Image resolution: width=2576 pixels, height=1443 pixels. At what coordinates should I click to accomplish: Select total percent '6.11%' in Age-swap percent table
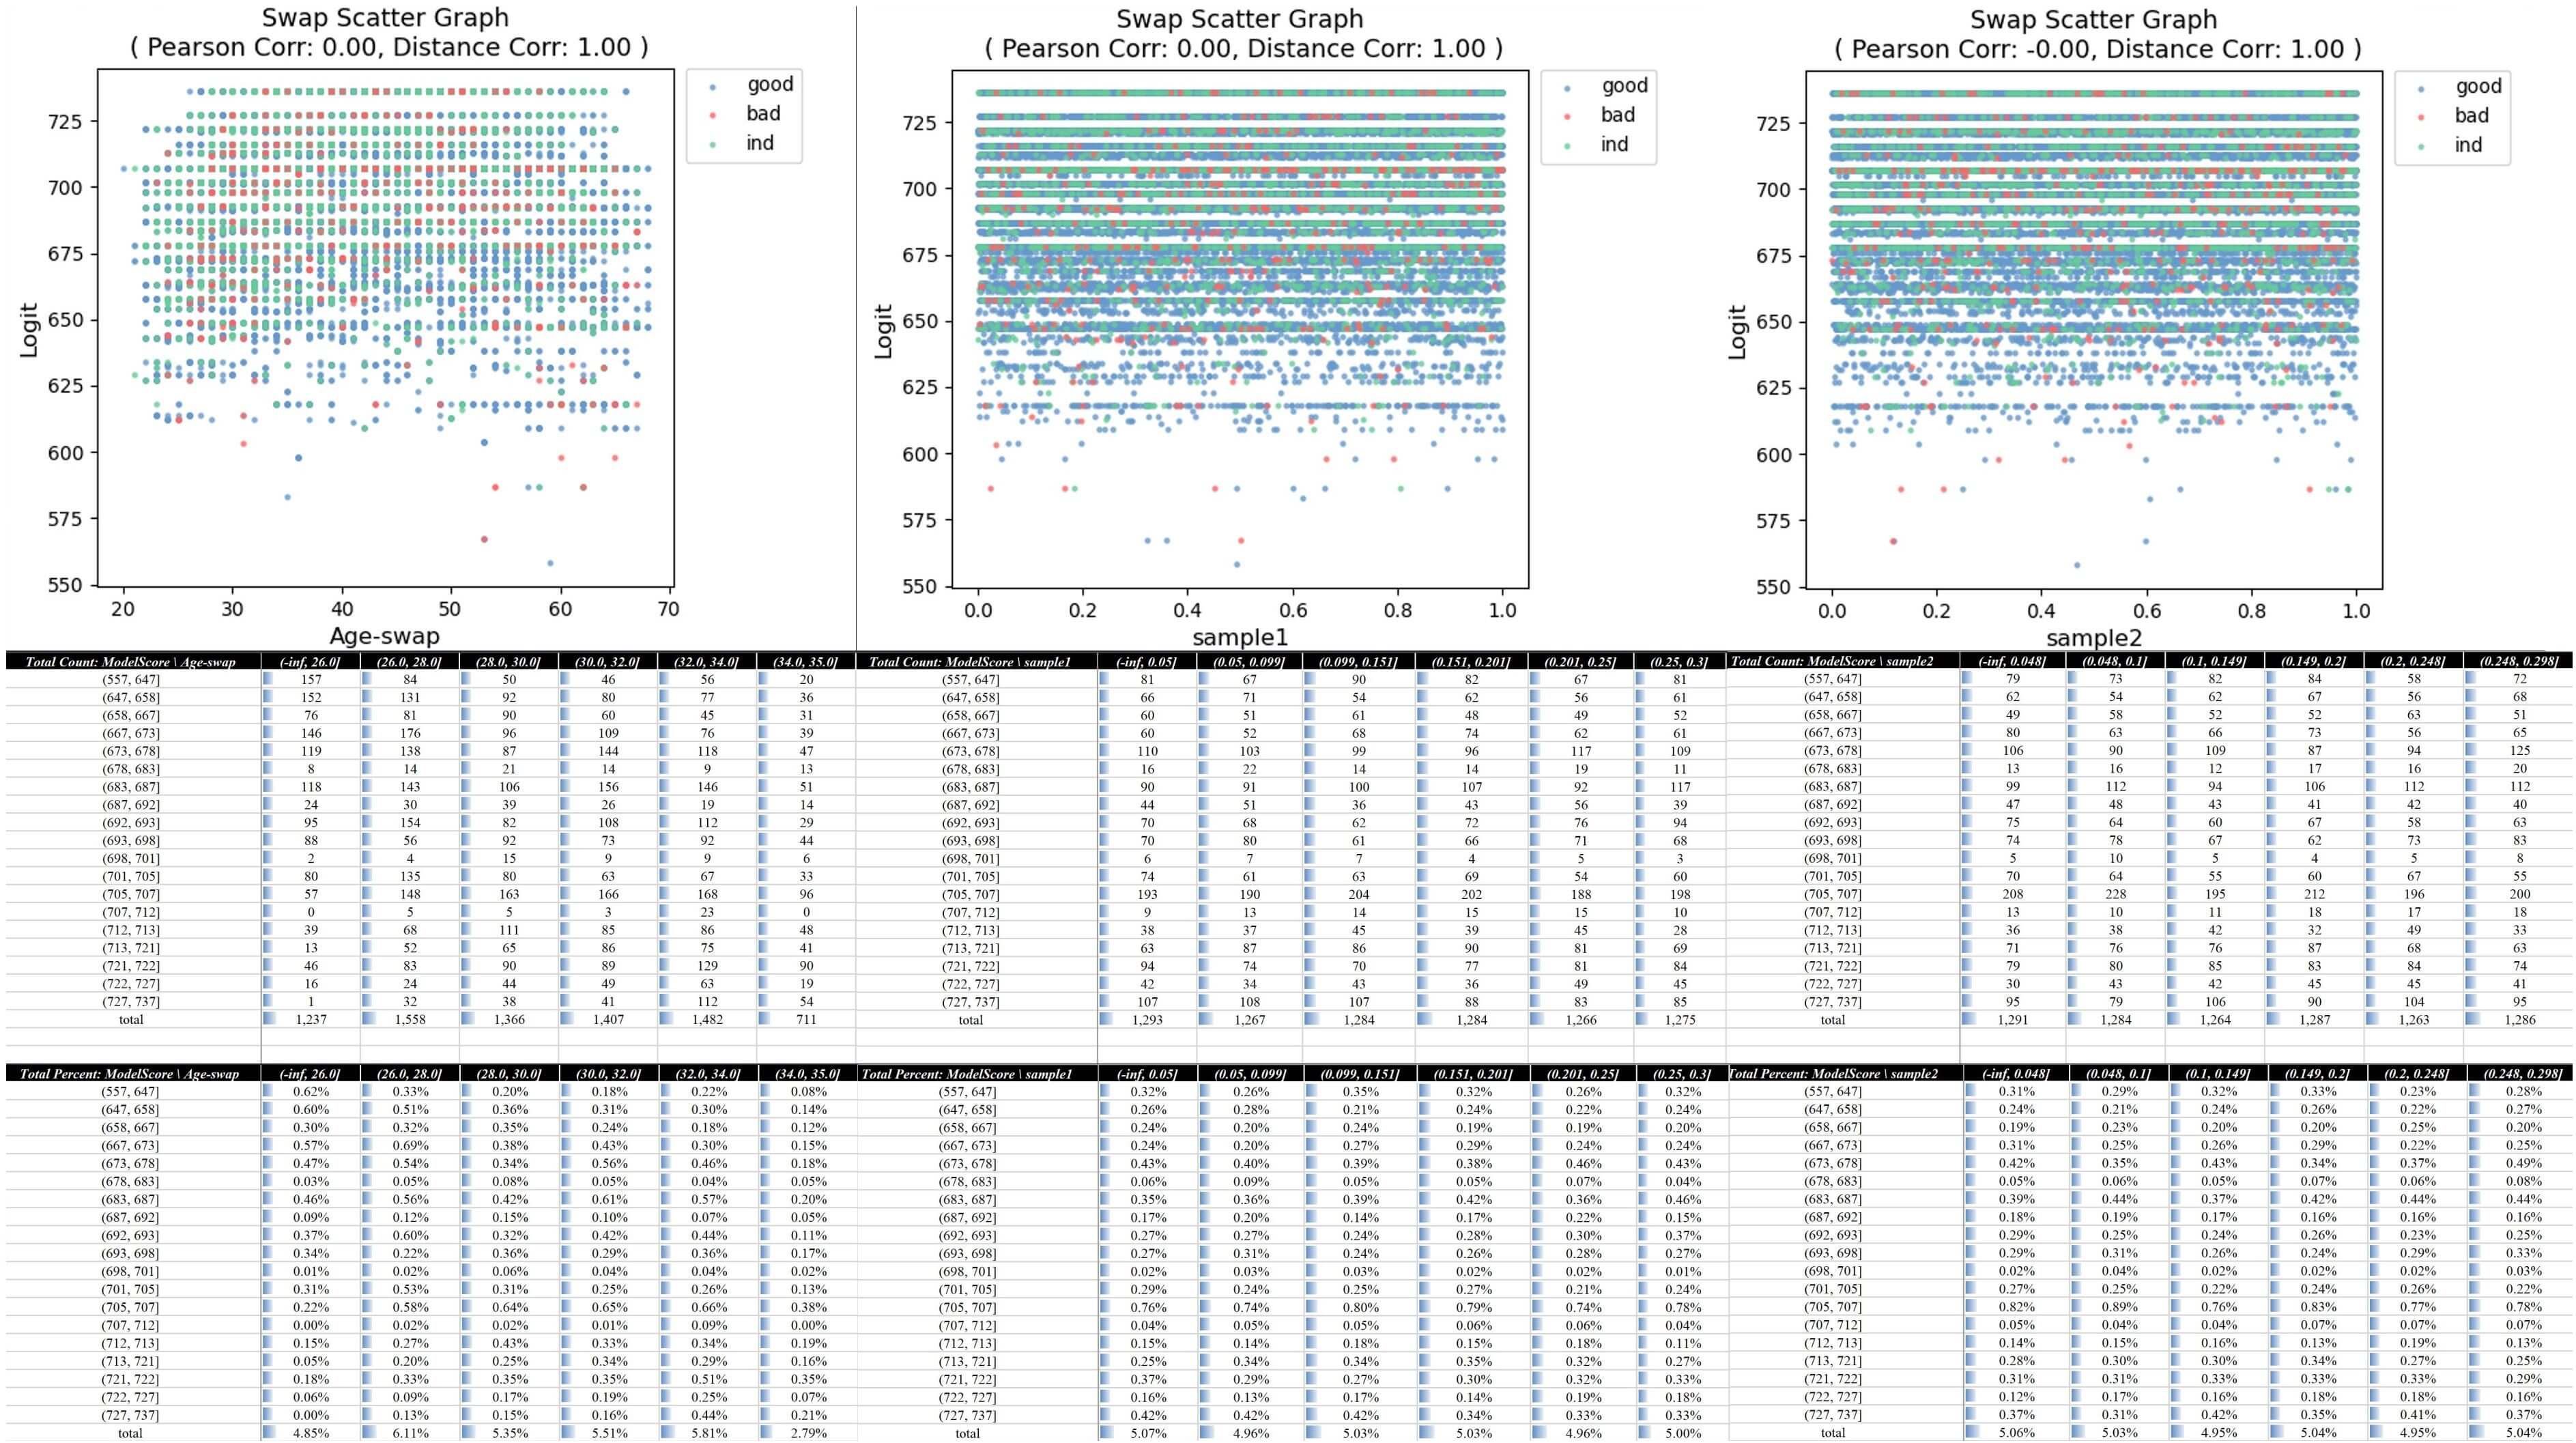pos(410,1433)
